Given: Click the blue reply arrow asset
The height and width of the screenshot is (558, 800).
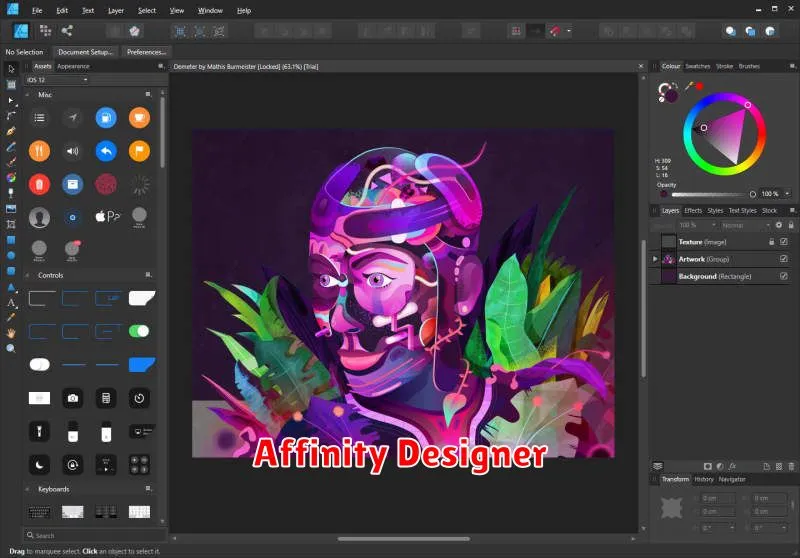Looking at the screenshot, I should click(x=106, y=151).
